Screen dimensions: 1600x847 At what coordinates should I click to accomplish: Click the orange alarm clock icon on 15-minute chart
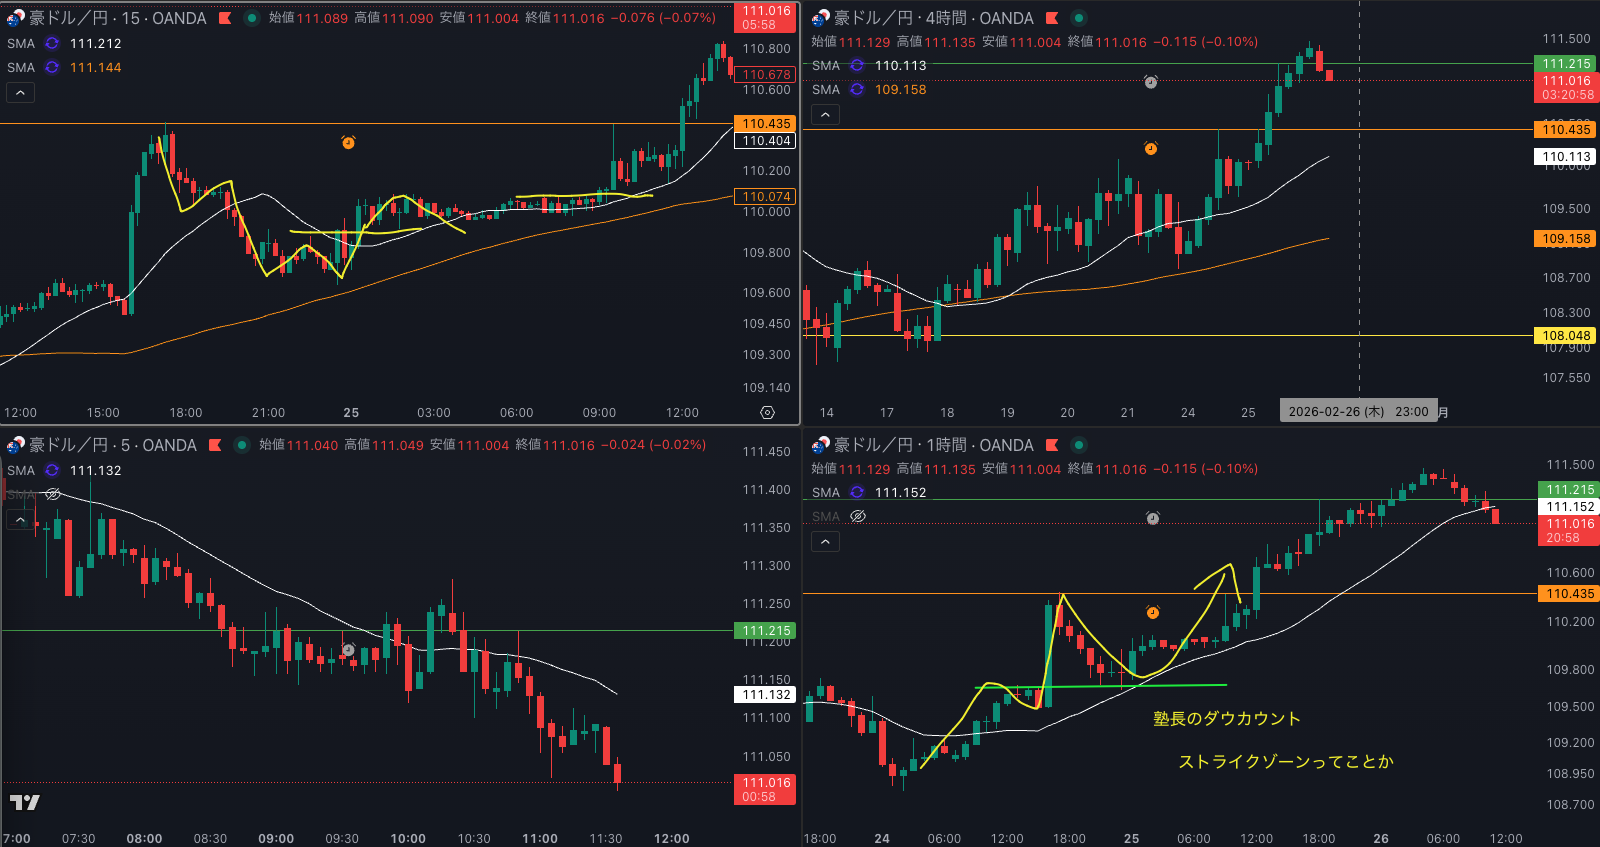pyautogui.click(x=348, y=143)
